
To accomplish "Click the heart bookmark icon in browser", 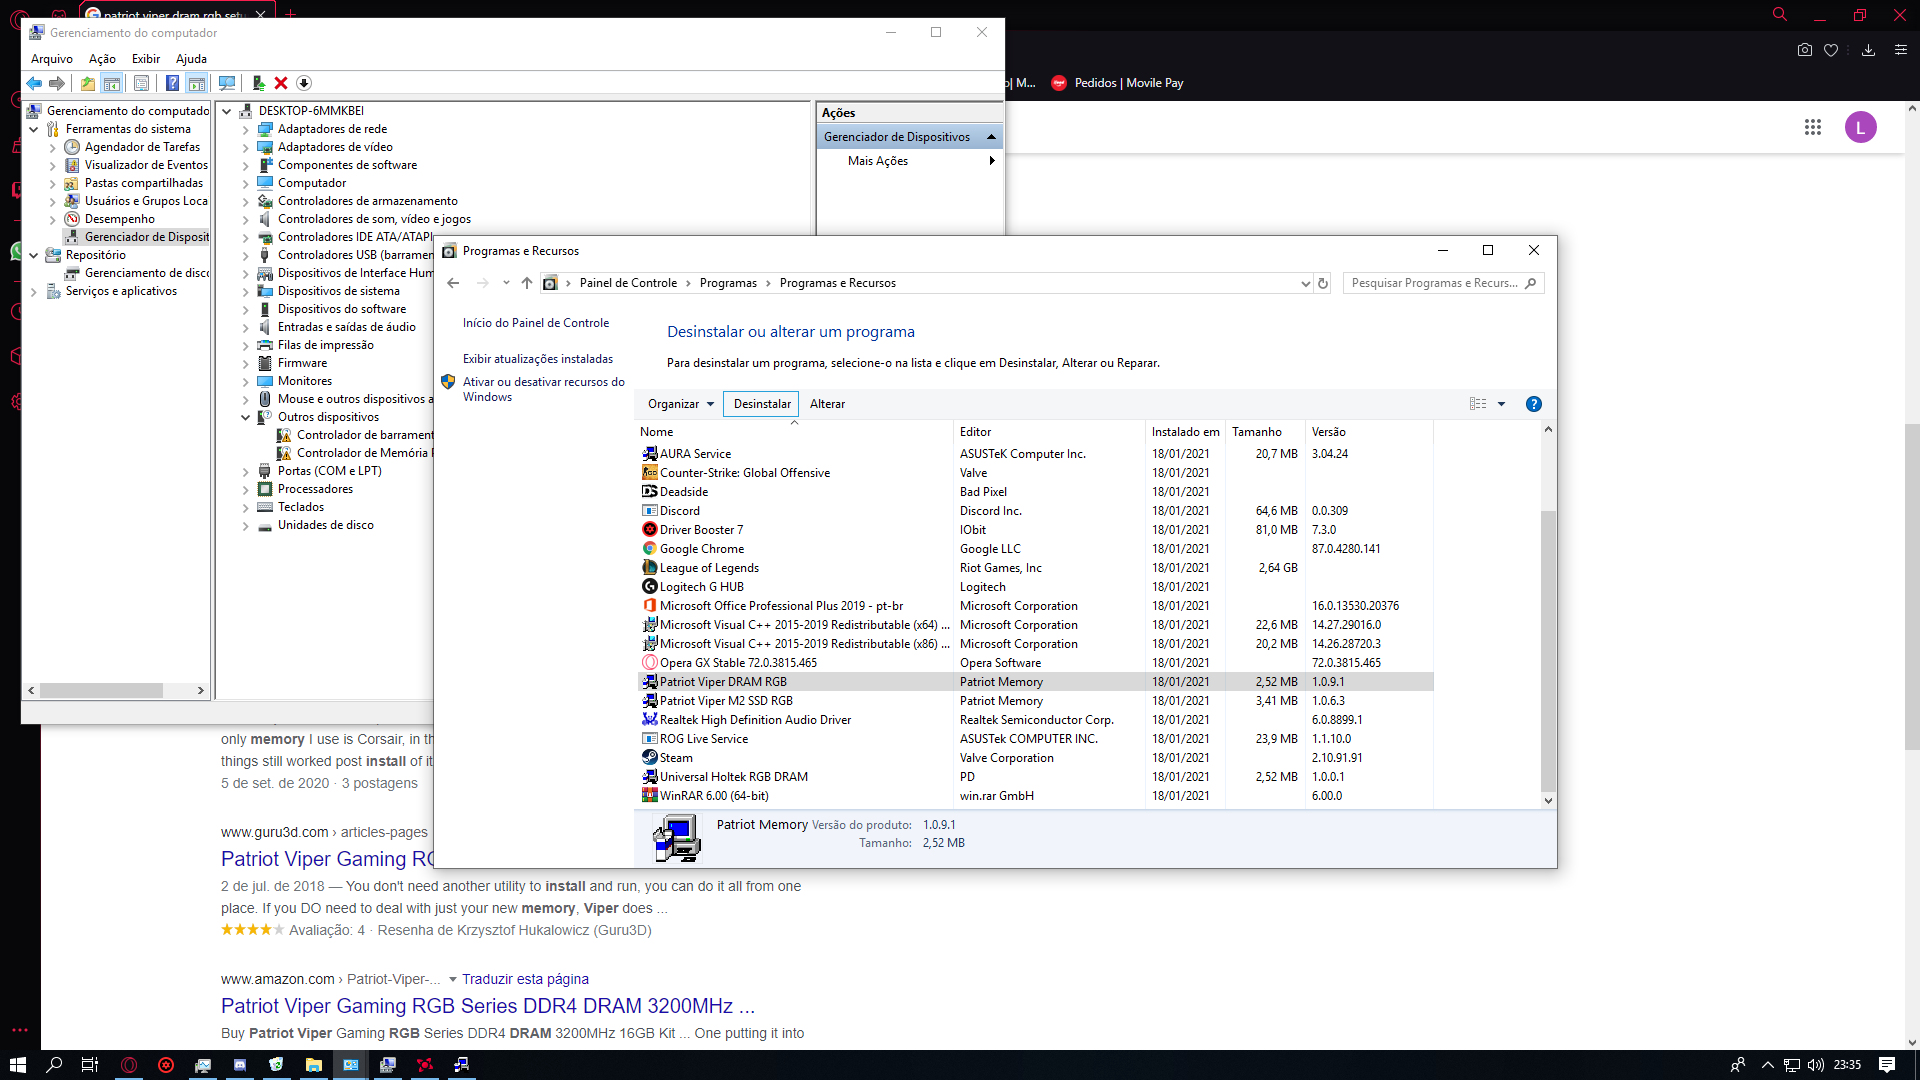I will tap(1831, 50).
